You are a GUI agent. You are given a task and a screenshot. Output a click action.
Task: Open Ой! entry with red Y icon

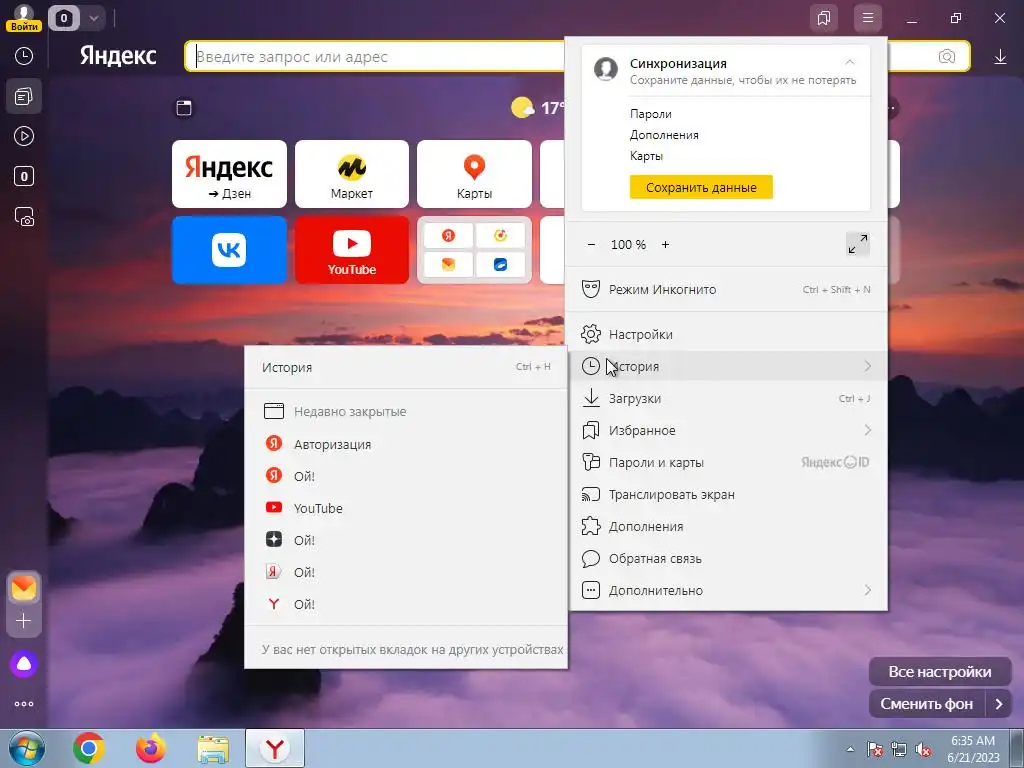406,604
